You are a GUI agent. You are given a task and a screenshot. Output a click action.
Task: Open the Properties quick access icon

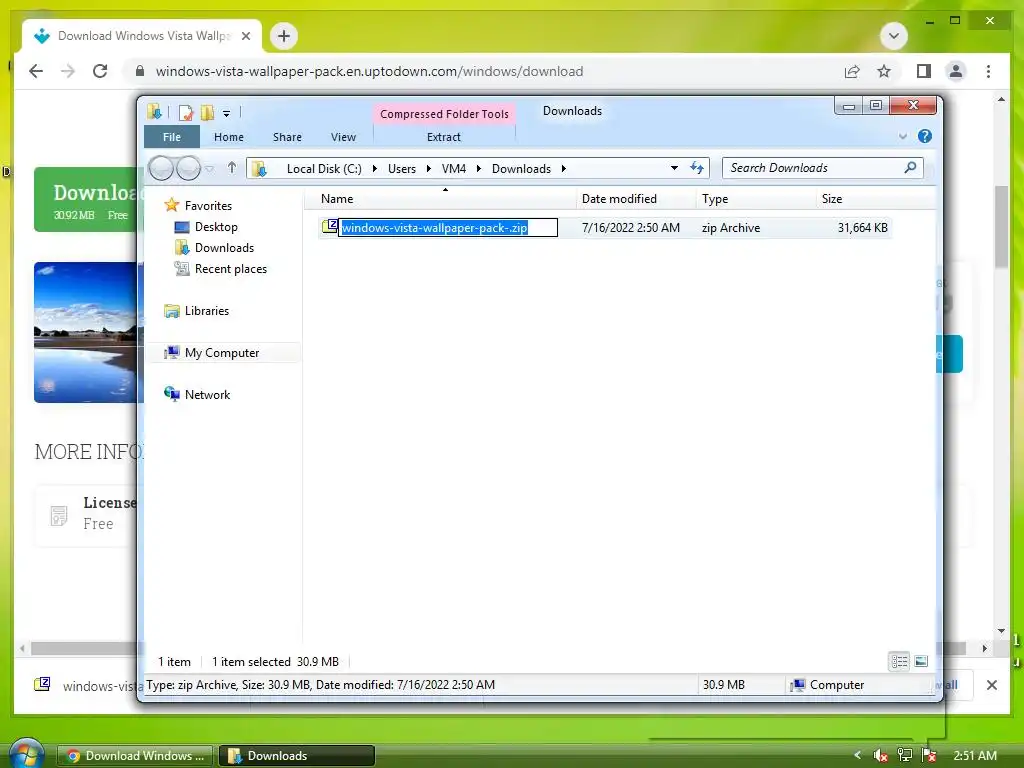click(185, 112)
